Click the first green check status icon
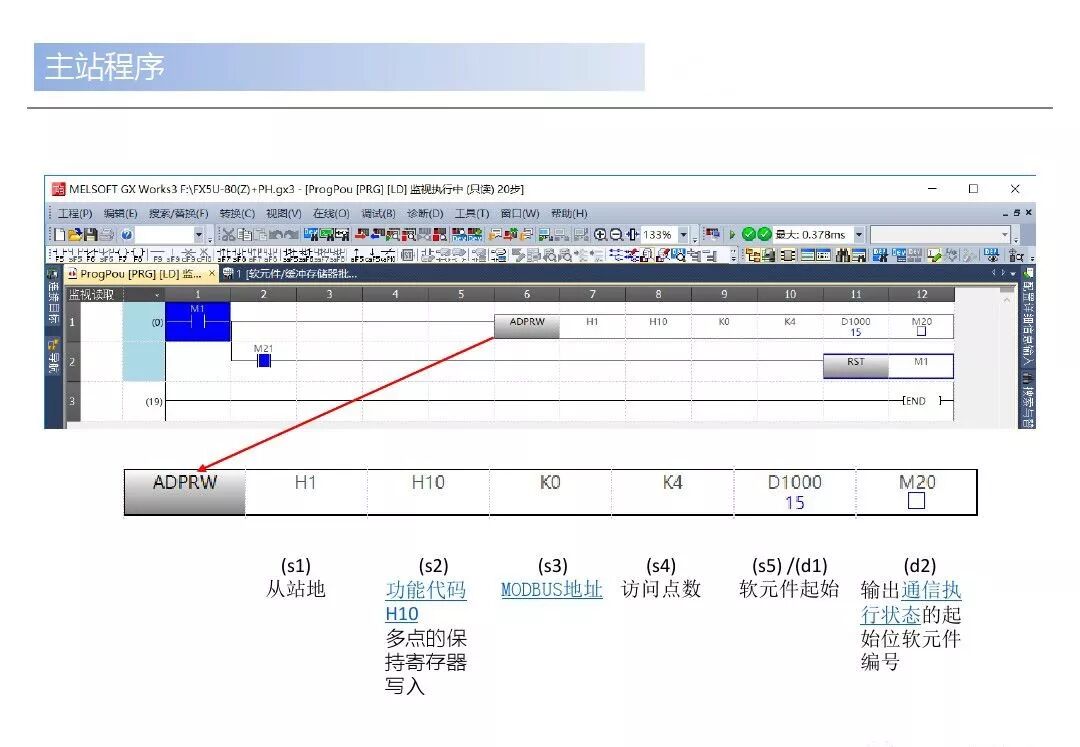The image size is (1080, 747). coord(748,235)
